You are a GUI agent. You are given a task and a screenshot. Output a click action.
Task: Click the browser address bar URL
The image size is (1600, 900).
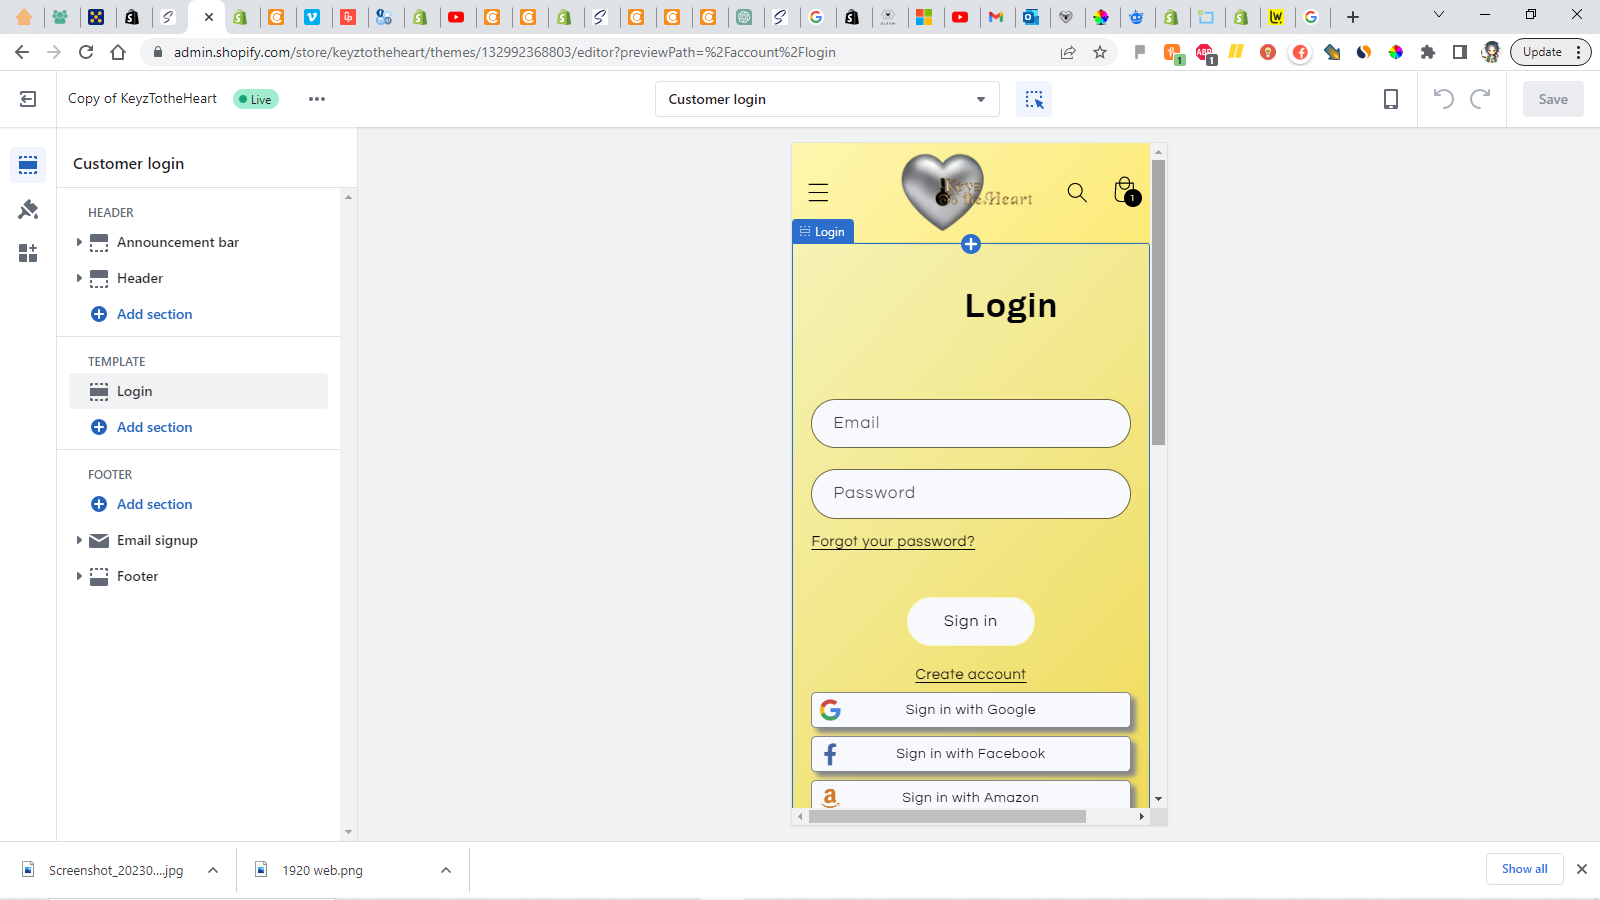(505, 52)
